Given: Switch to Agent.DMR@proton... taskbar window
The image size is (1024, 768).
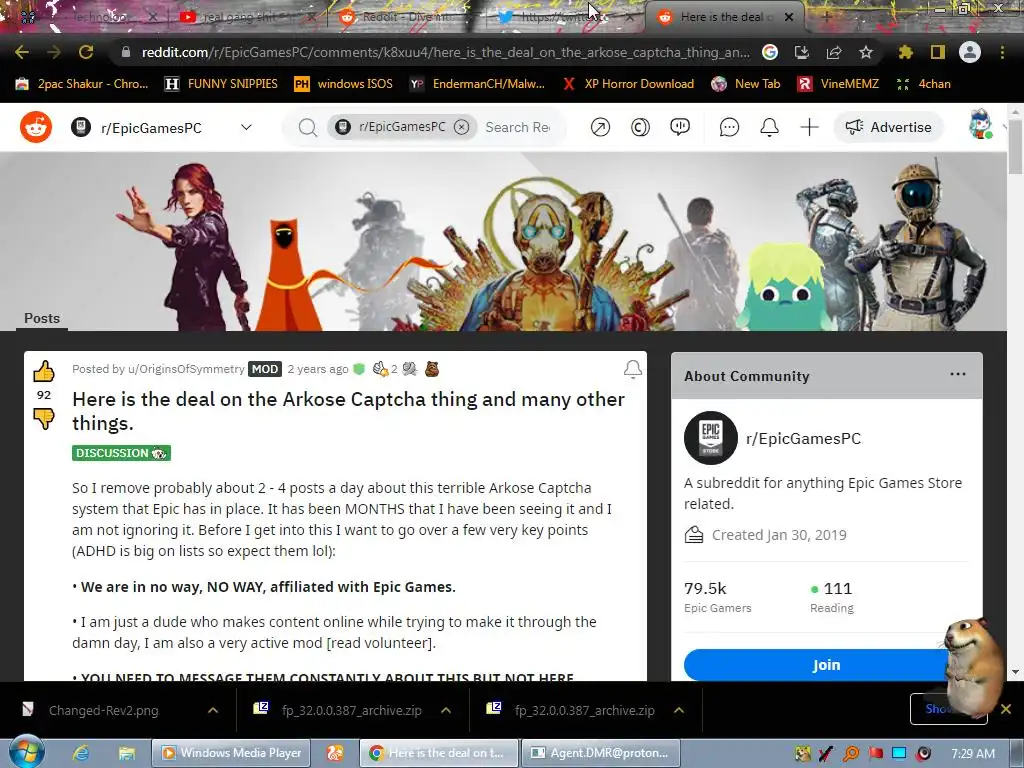Looking at the screenshot, I should (601, 753).
